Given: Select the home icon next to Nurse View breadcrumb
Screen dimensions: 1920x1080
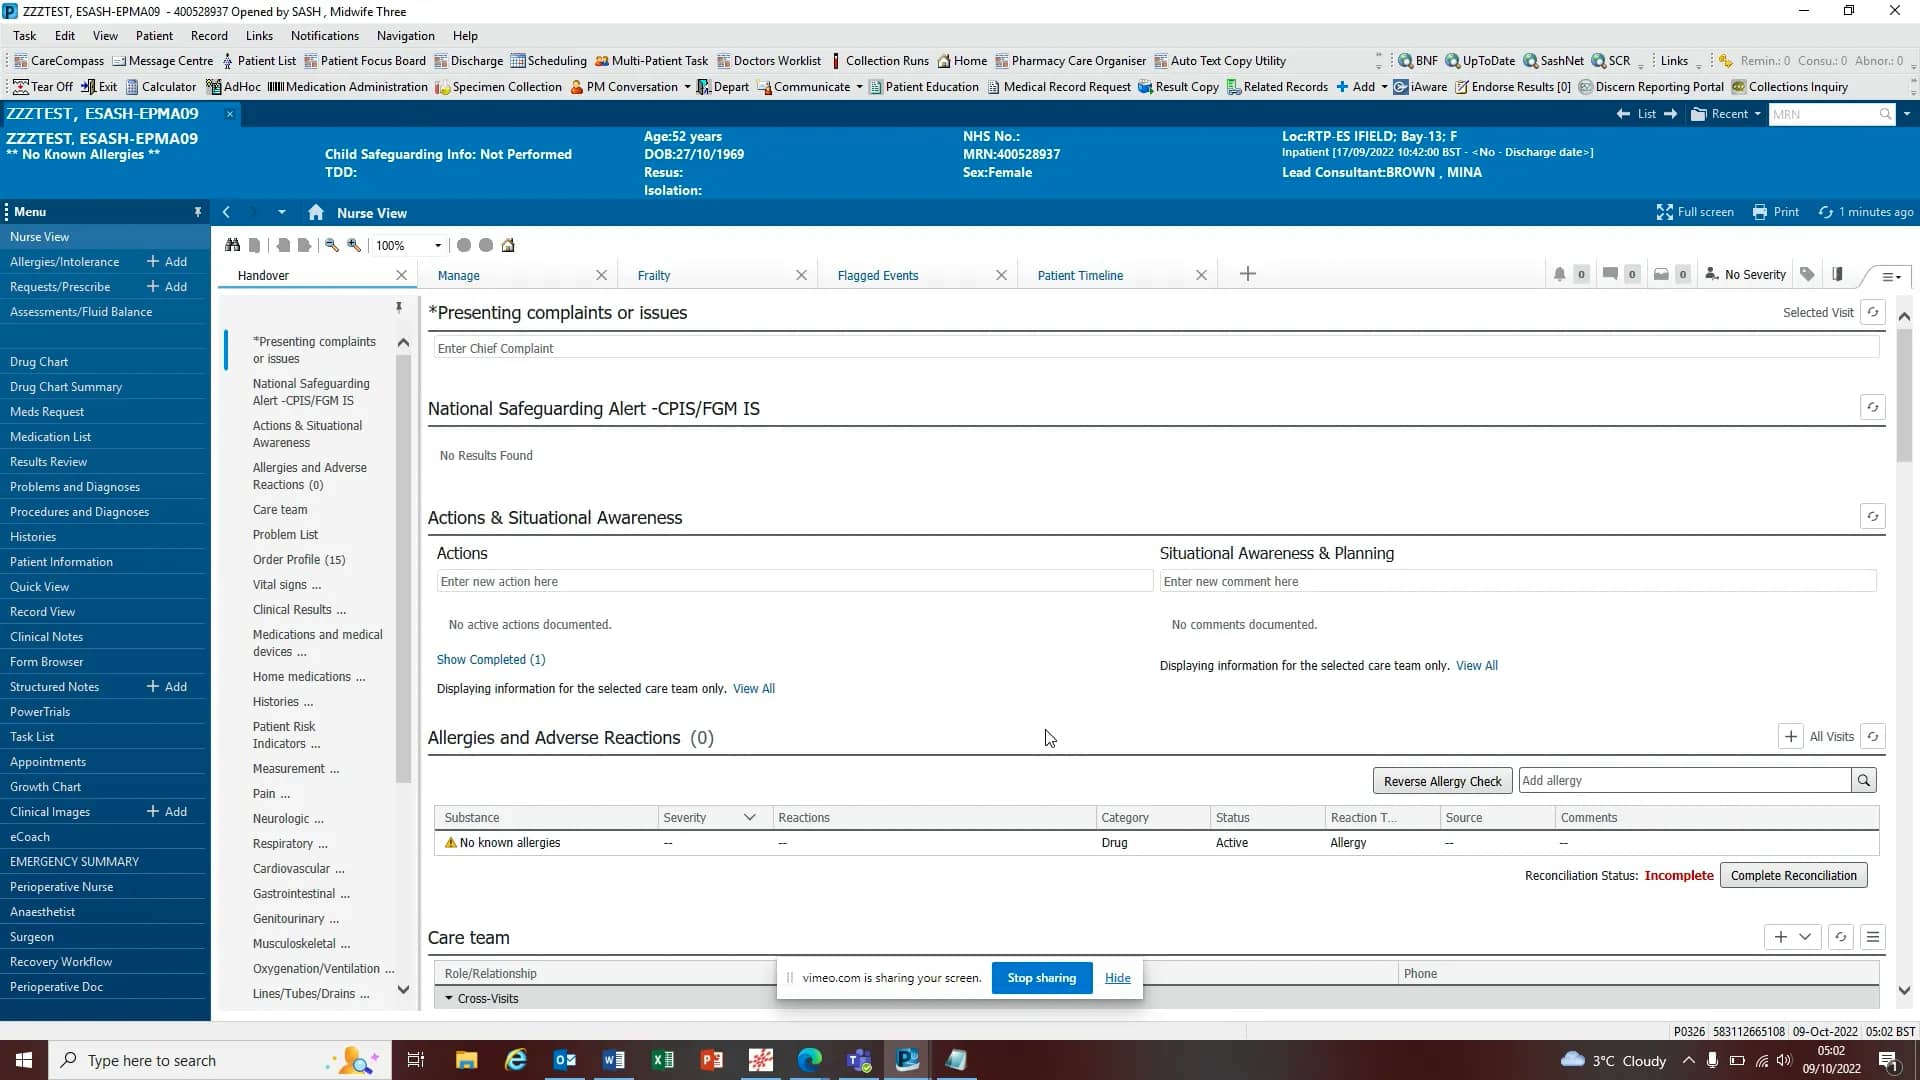Looking at the screenshot, I should [316, 212].
